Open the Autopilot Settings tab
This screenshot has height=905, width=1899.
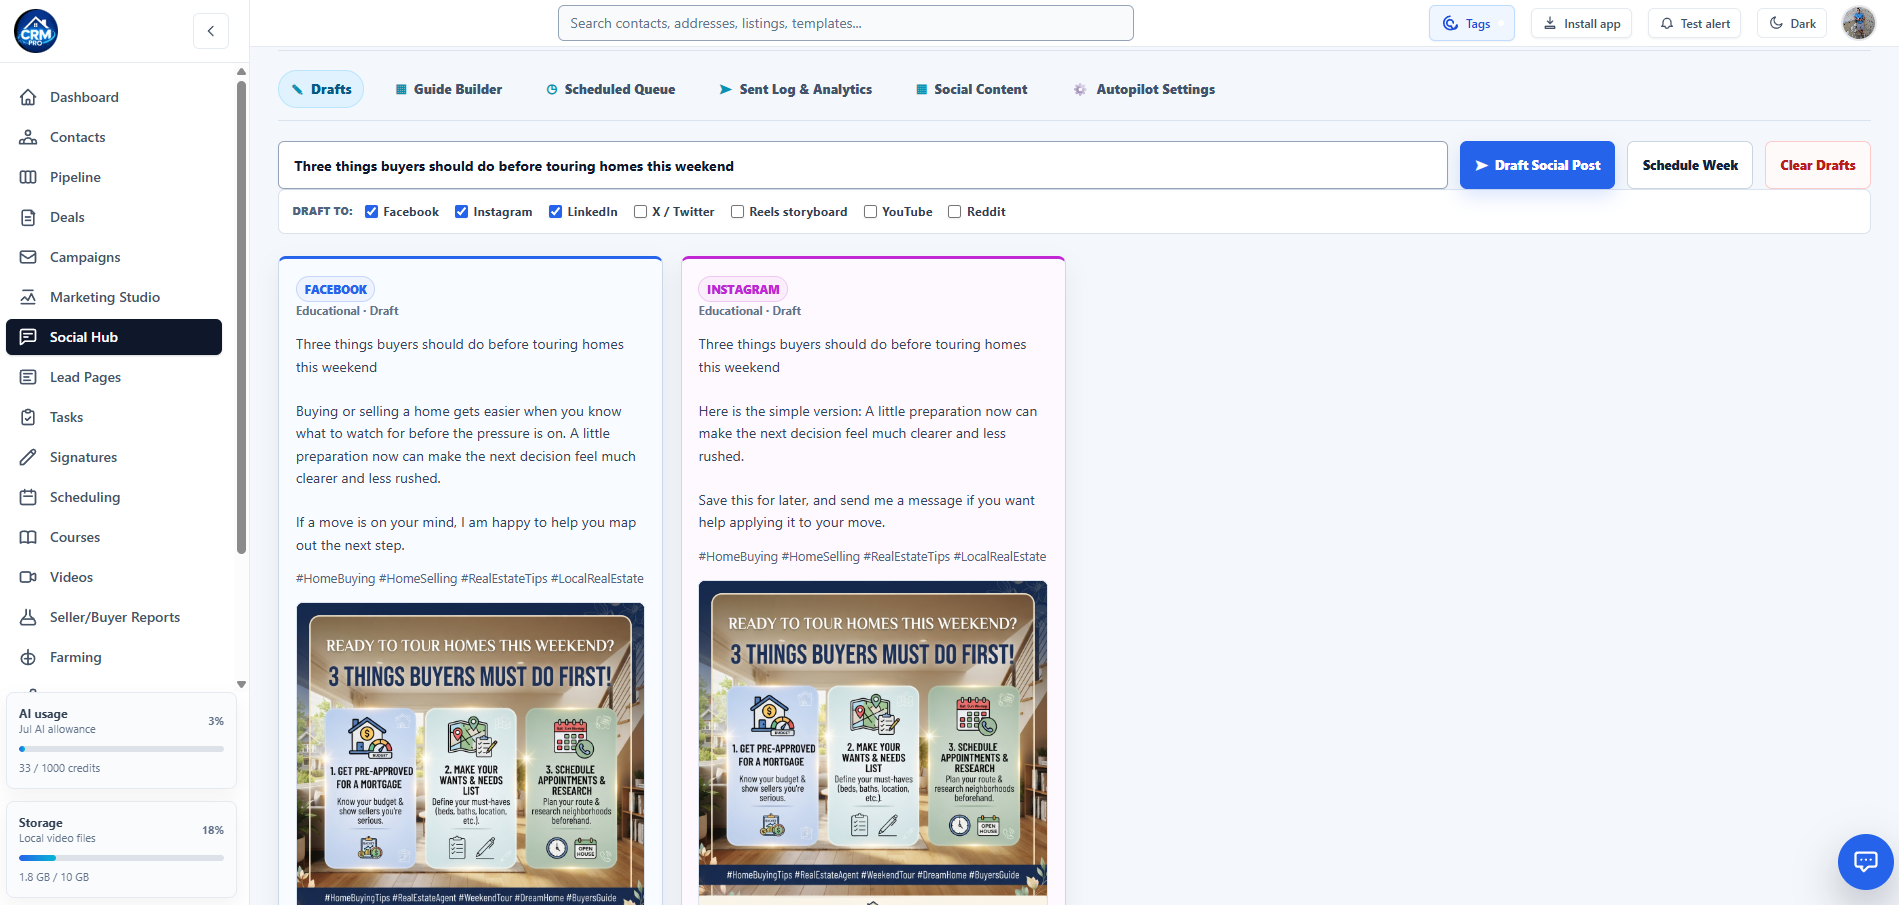pos(1145,89)
